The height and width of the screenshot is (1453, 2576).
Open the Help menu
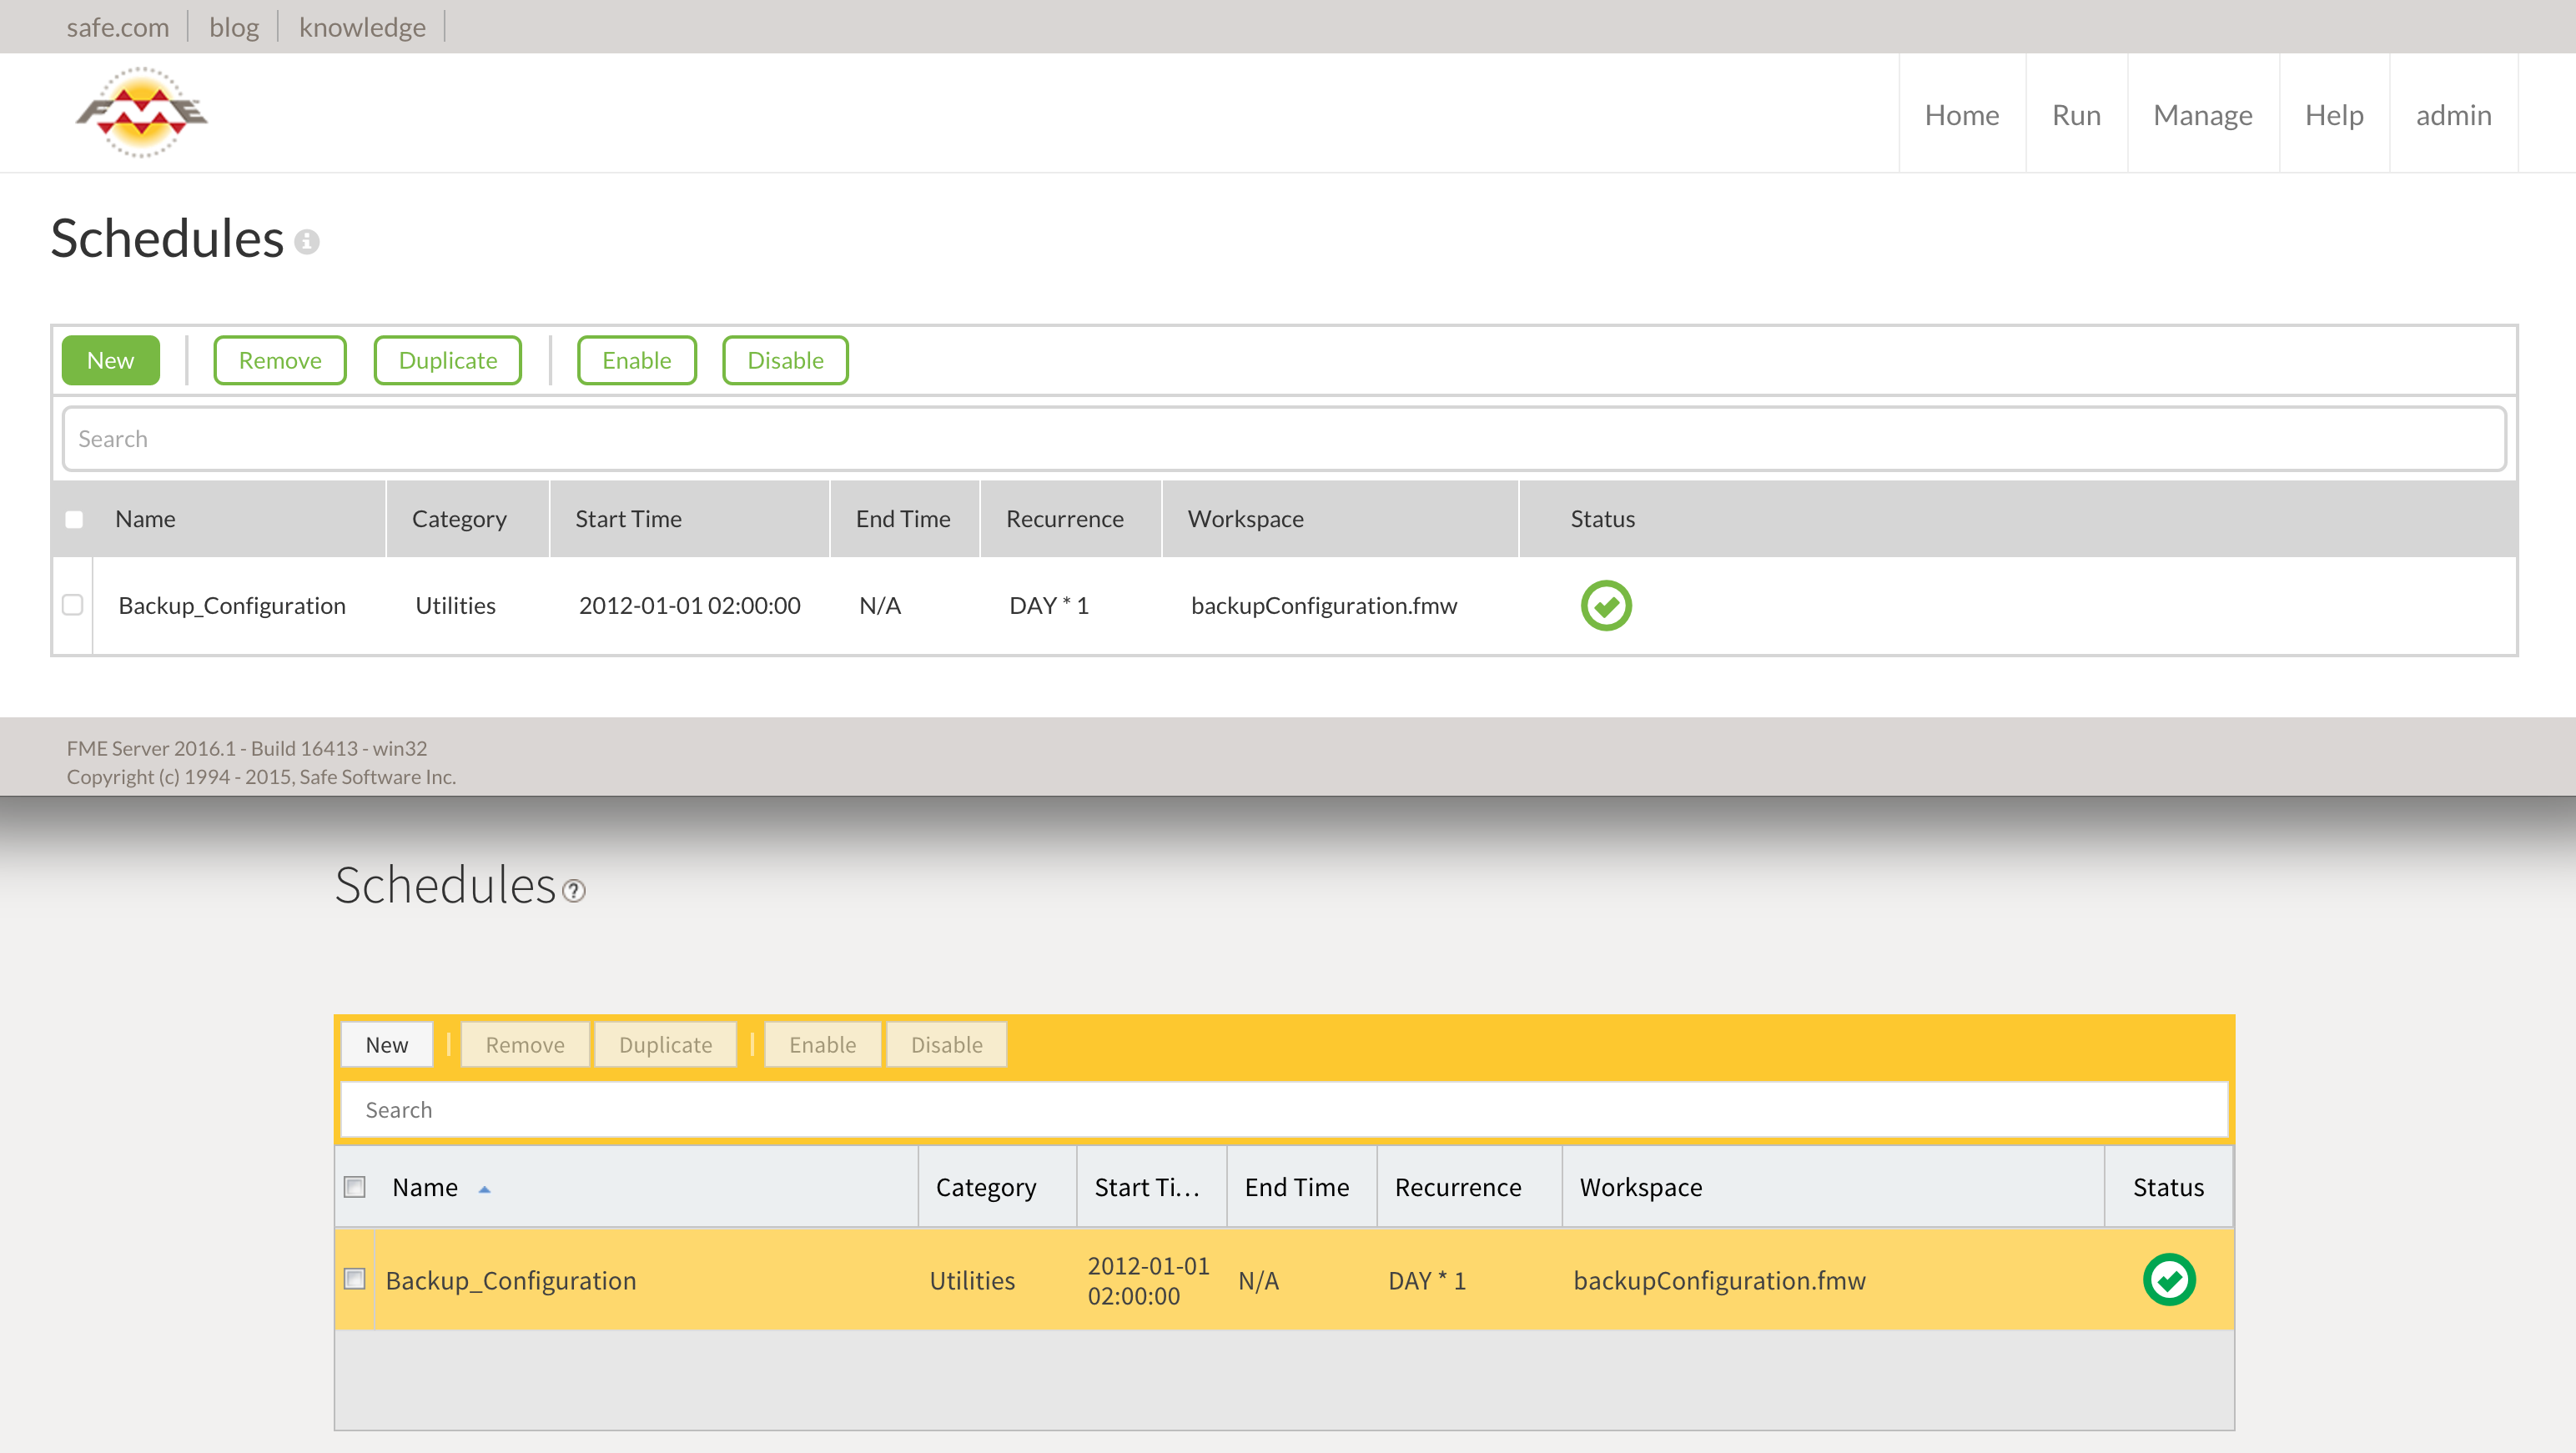click(x=2333, y=115)
